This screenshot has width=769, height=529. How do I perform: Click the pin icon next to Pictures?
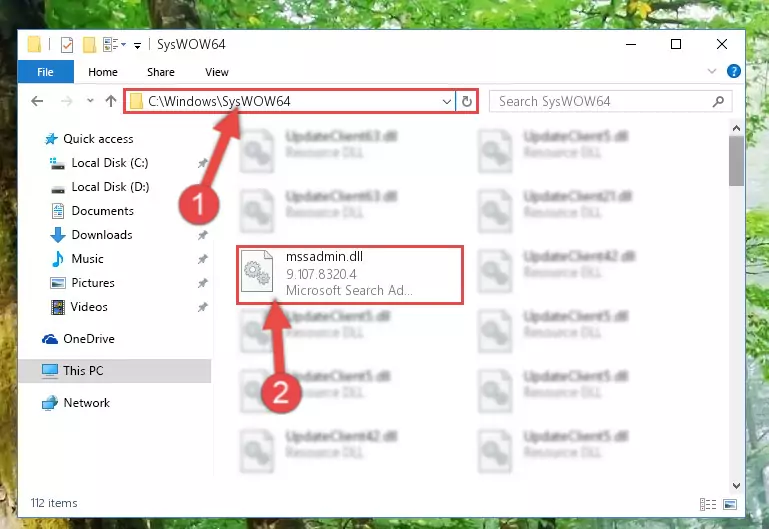202,283
